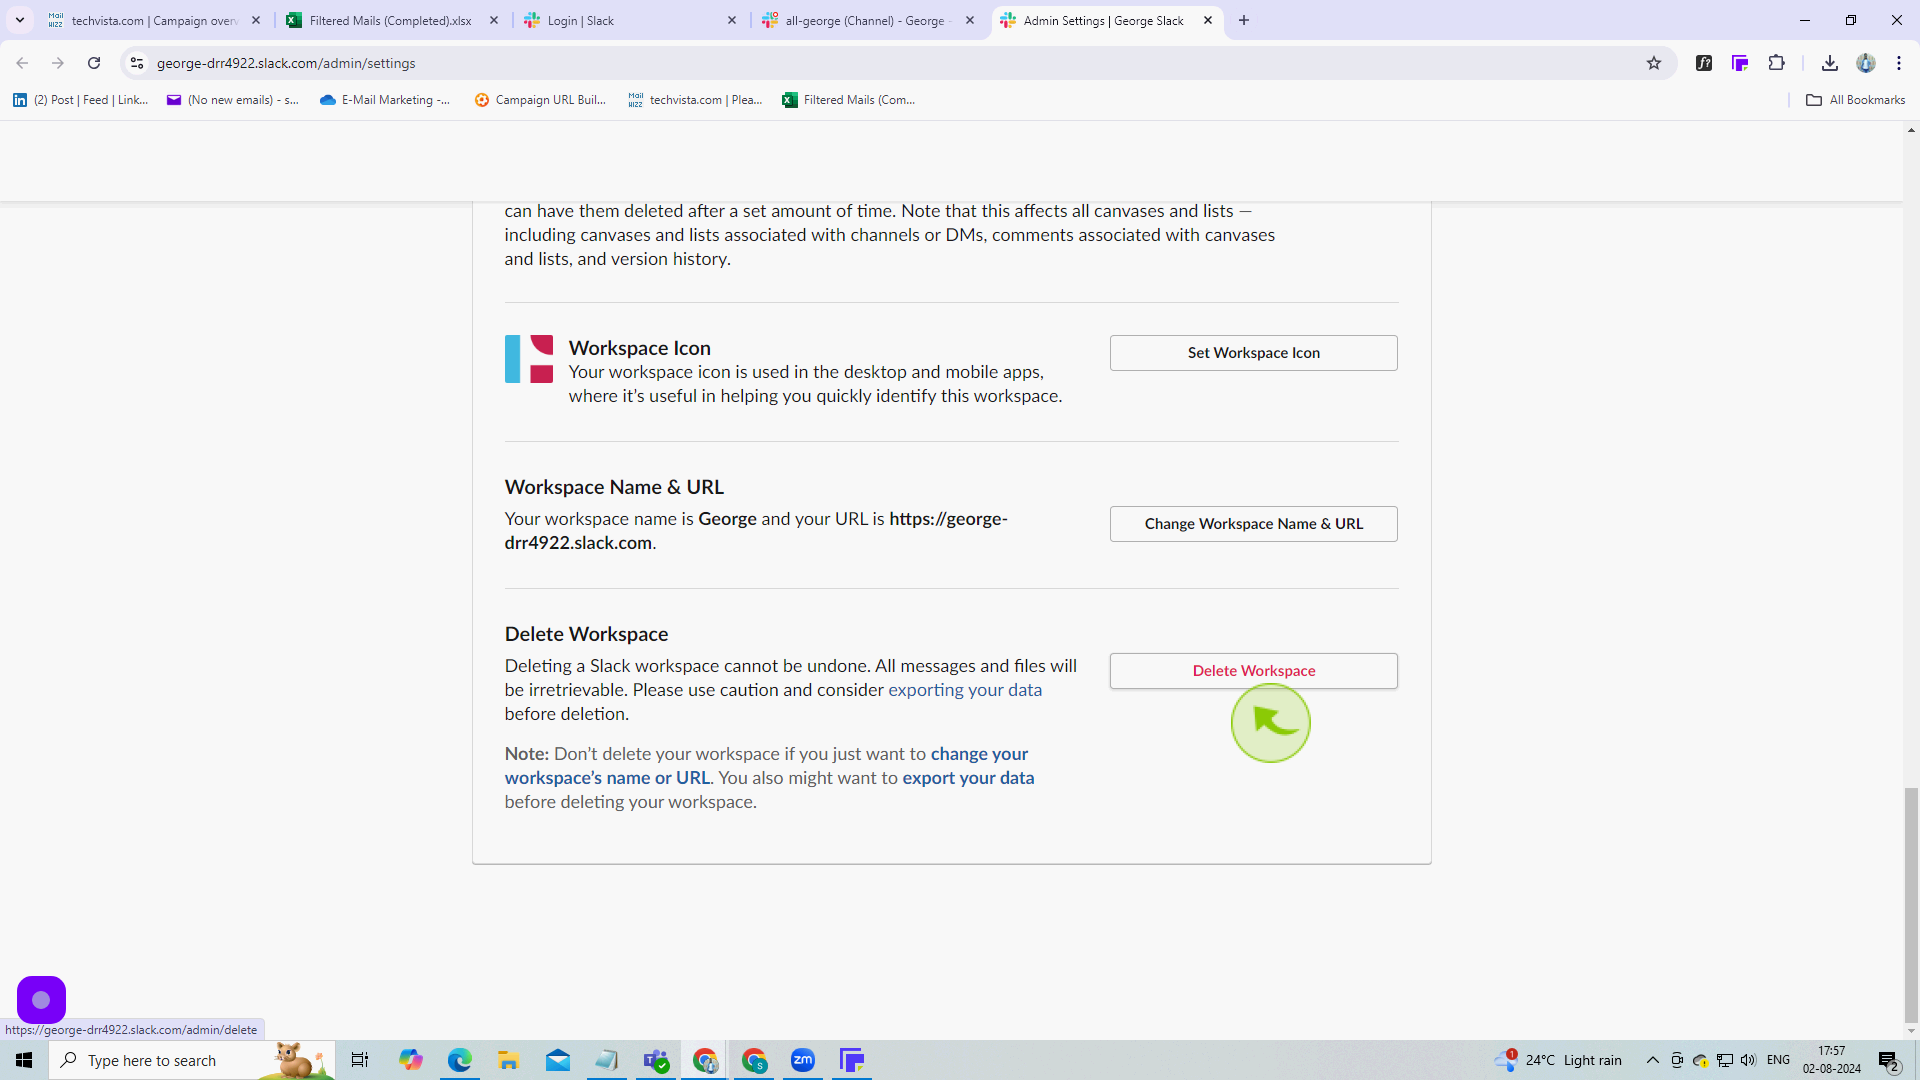Open the Extensions puzzle icon
The width and height of the screenshot is (1920, 1080).
pyautogui.click(x=1777, y=63)
